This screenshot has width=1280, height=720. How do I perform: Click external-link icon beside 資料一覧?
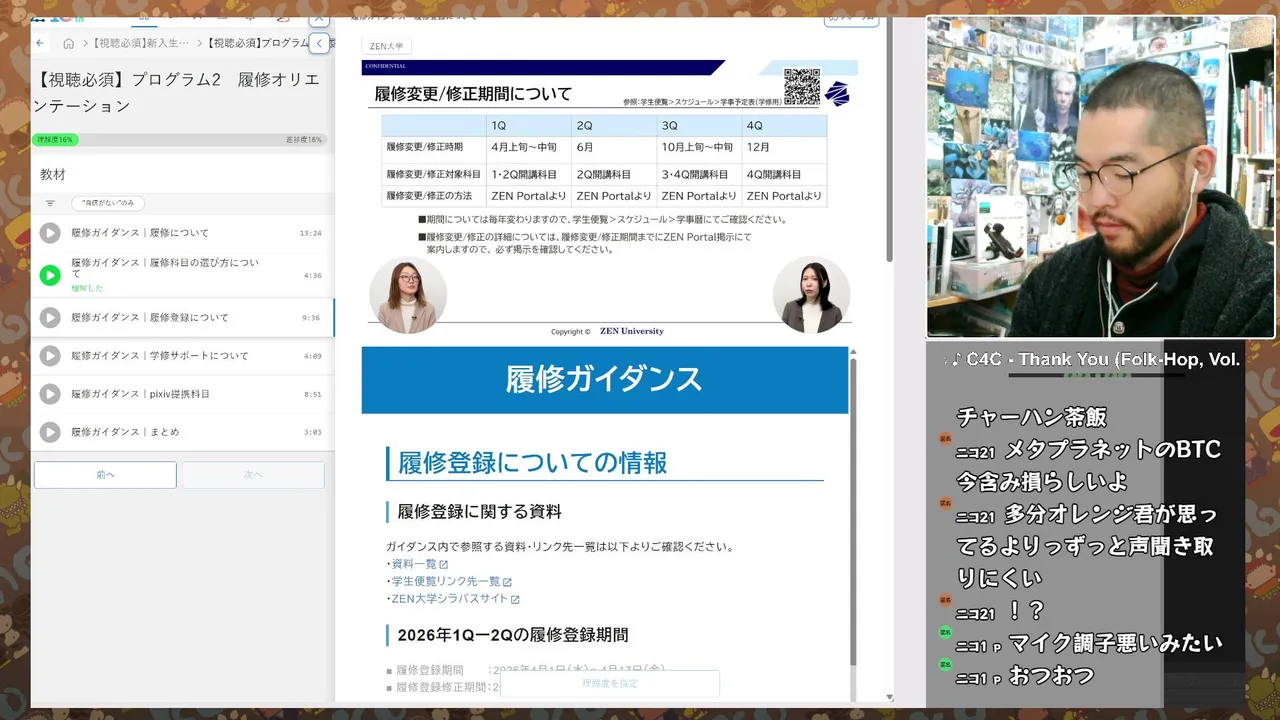(444, 565)
